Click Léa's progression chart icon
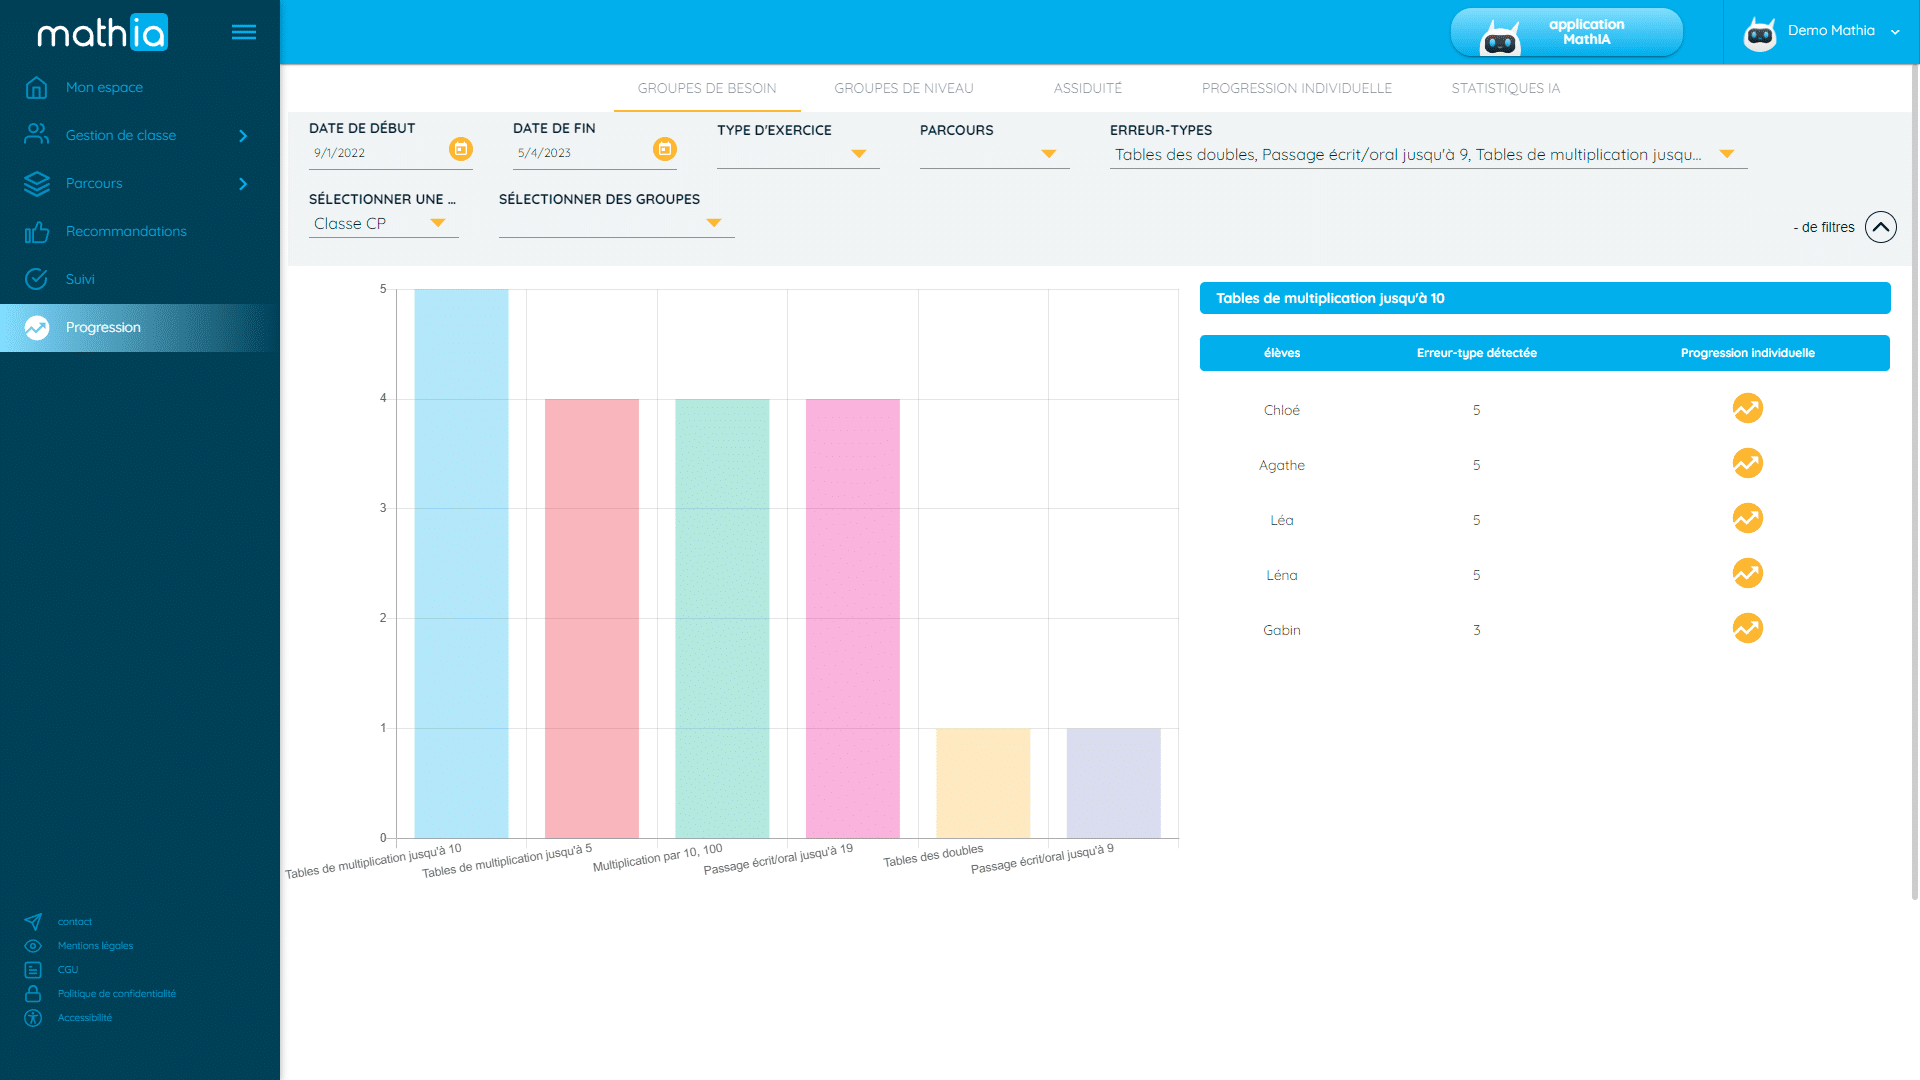The height and width of the screenshot is (1080, 1920). point(1747,519)
